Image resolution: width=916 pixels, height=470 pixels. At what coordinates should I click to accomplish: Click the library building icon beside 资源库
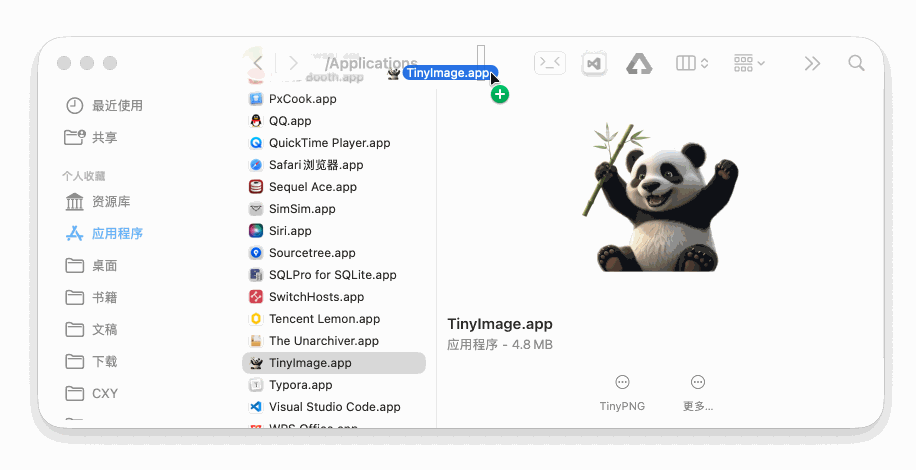74,202
